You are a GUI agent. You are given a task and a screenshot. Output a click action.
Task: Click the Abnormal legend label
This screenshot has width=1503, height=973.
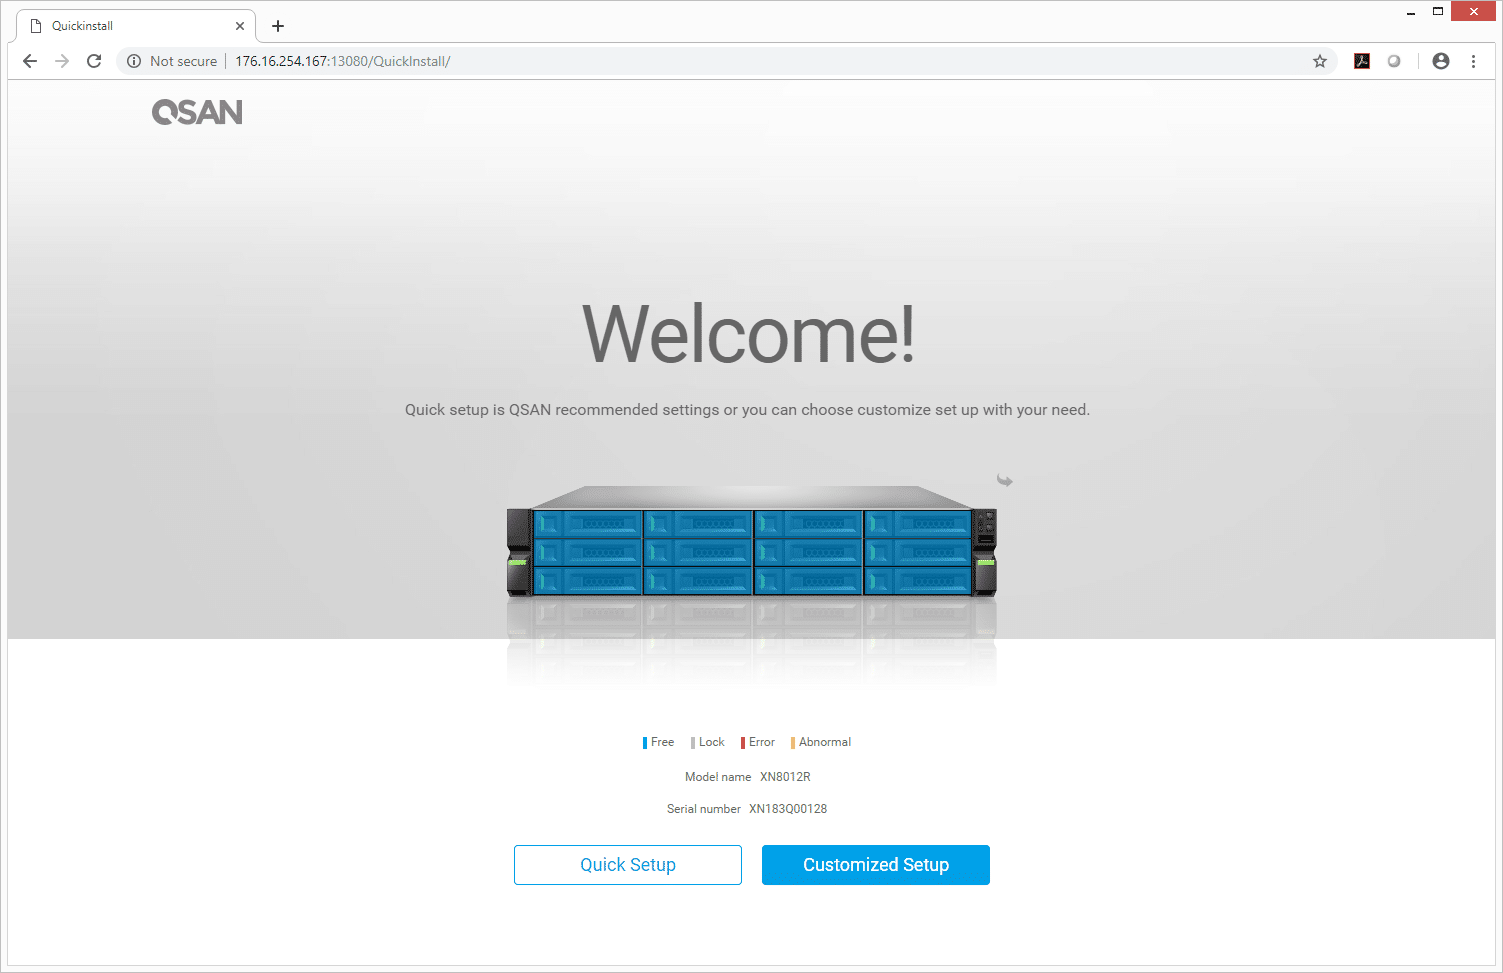click(824, 742)
